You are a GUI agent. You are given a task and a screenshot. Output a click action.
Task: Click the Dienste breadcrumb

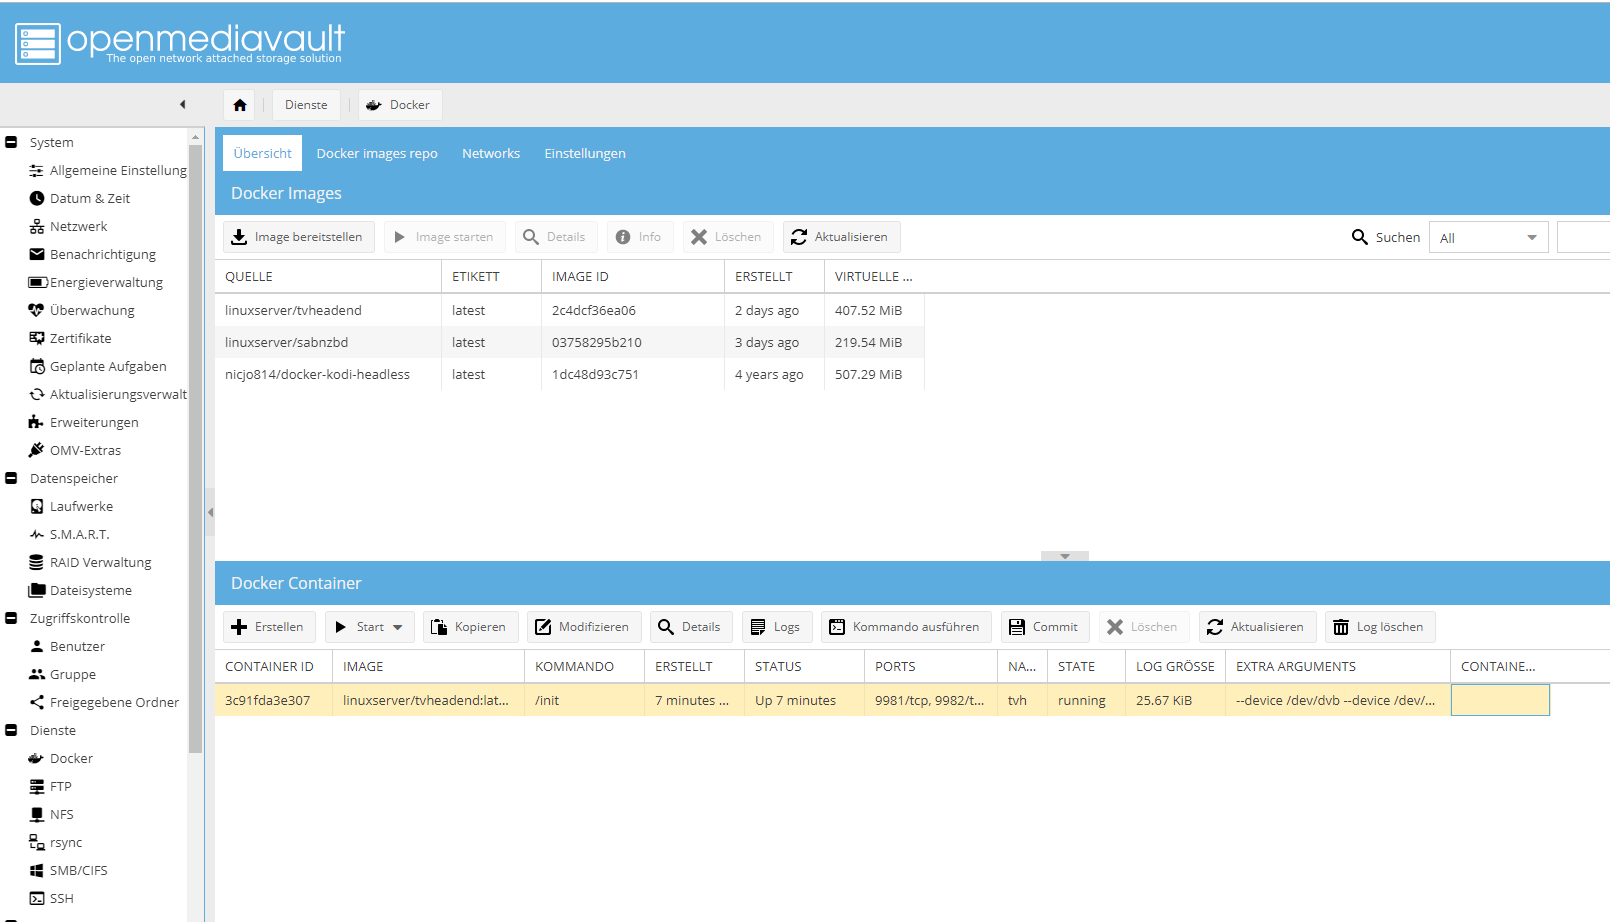pos(306,105)
